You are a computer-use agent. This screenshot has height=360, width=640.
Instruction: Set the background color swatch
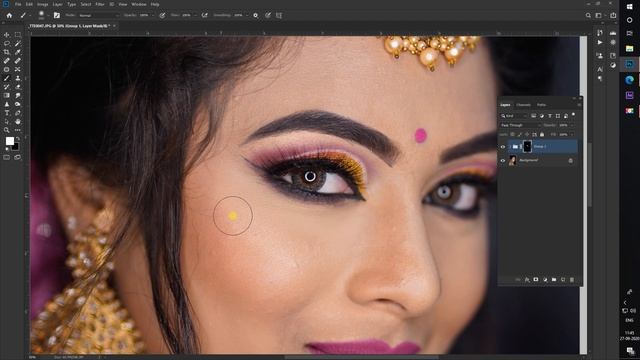click(16, 147)
